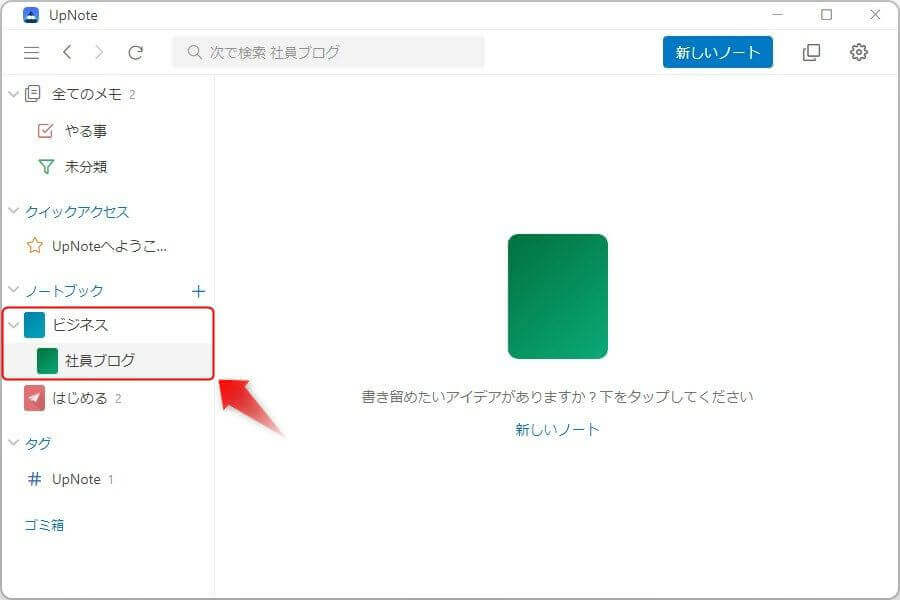Collapse the ビジネス notebook chevron
This screenshot has width=900, height=600.
pos(14,325)
